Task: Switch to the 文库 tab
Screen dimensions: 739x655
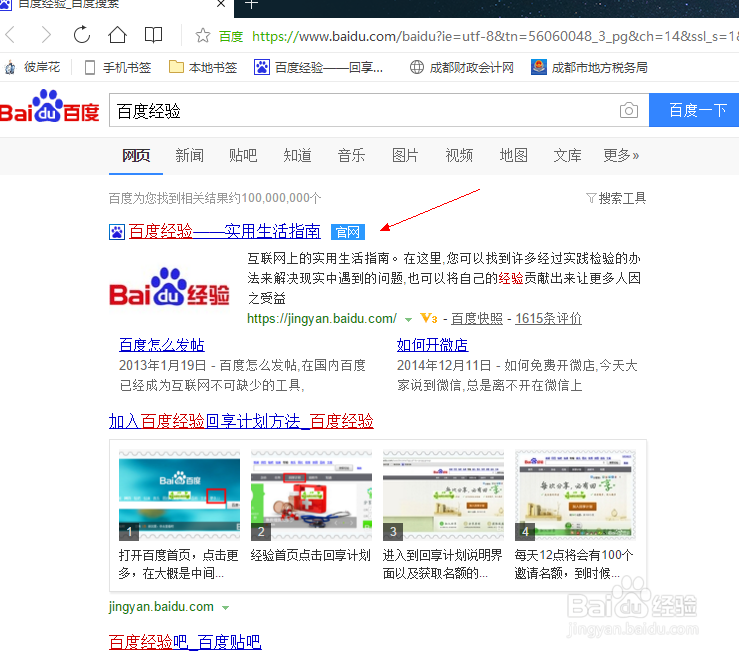Action: point(567,155)
